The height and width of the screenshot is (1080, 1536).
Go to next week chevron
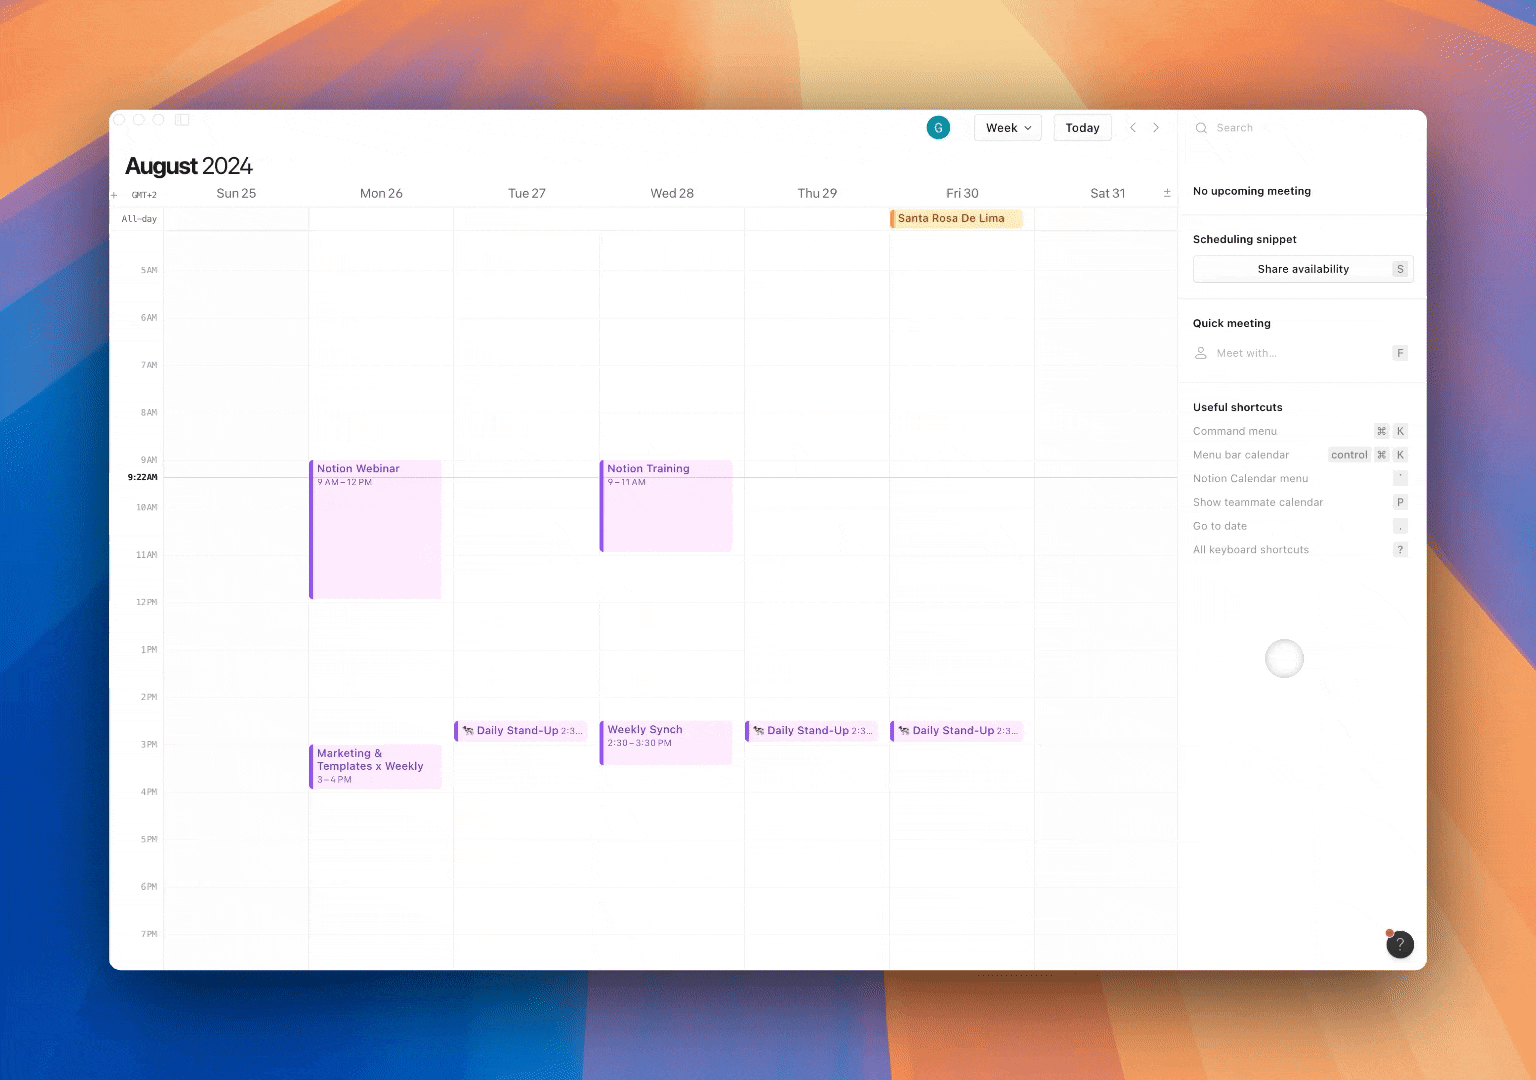click(x=1156, y=128)
